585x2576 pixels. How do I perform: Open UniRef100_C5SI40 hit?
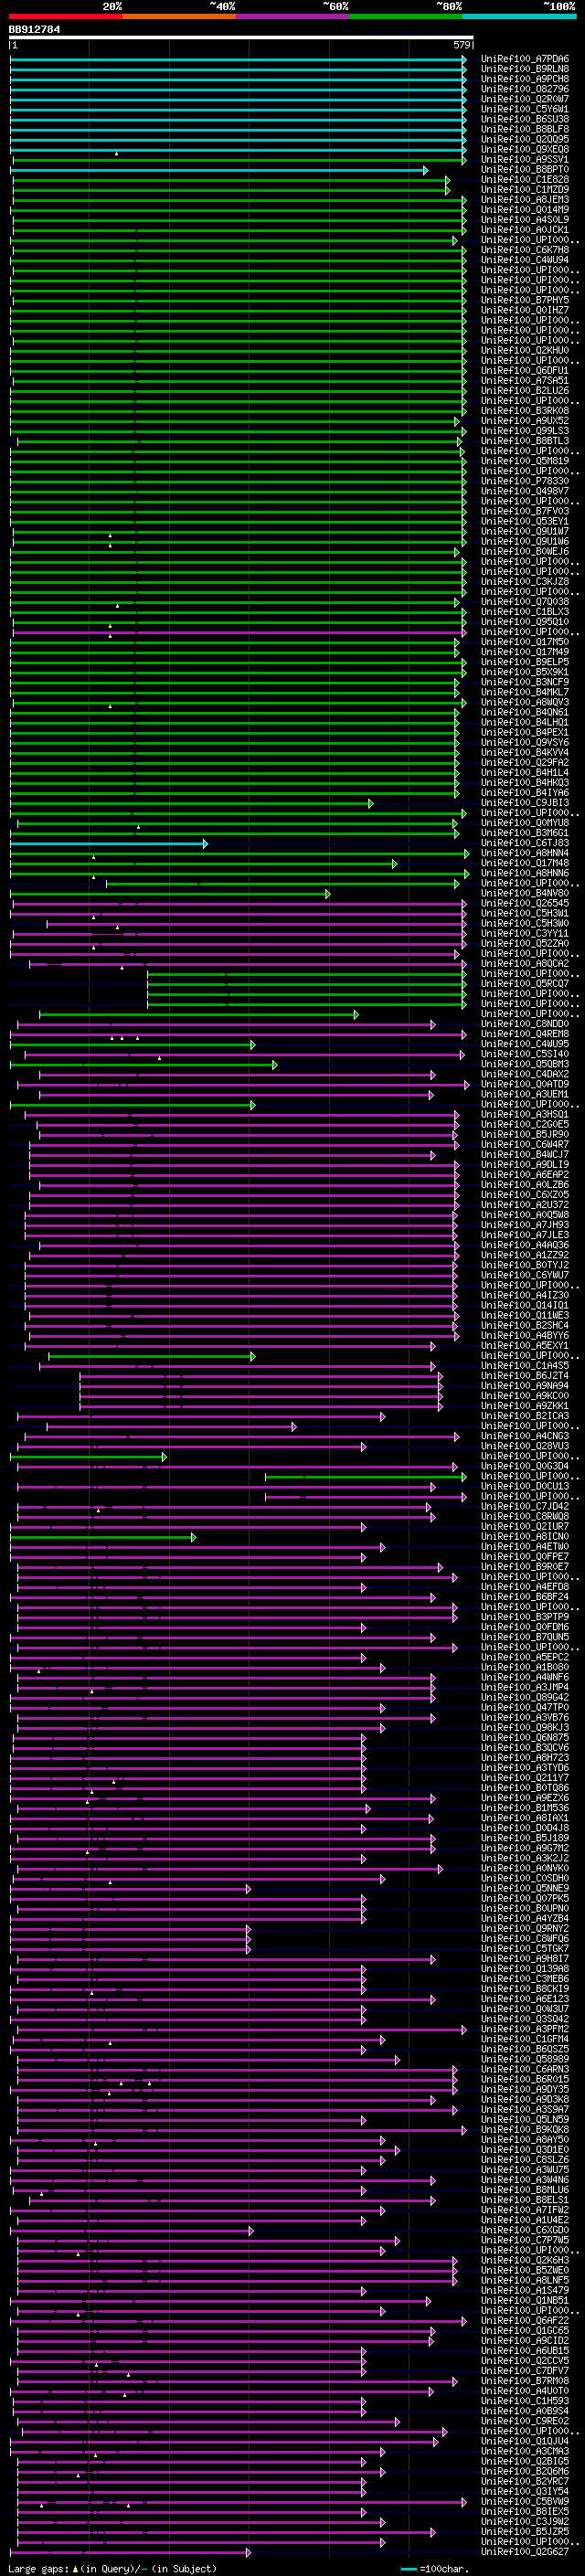525,1054
